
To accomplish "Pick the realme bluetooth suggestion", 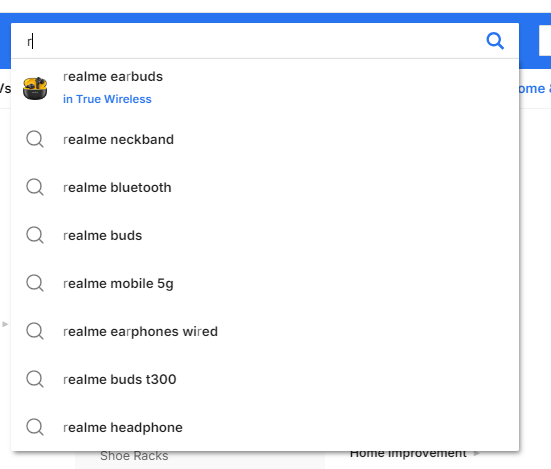I will (265, 187).
